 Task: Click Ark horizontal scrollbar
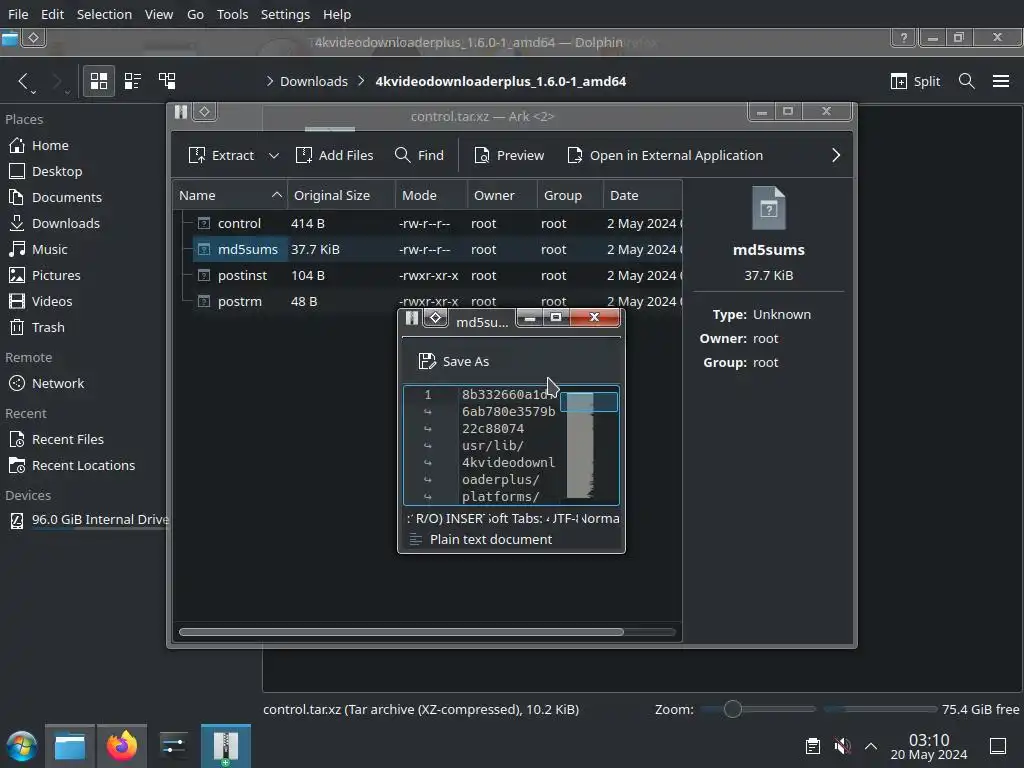(401, 632)
